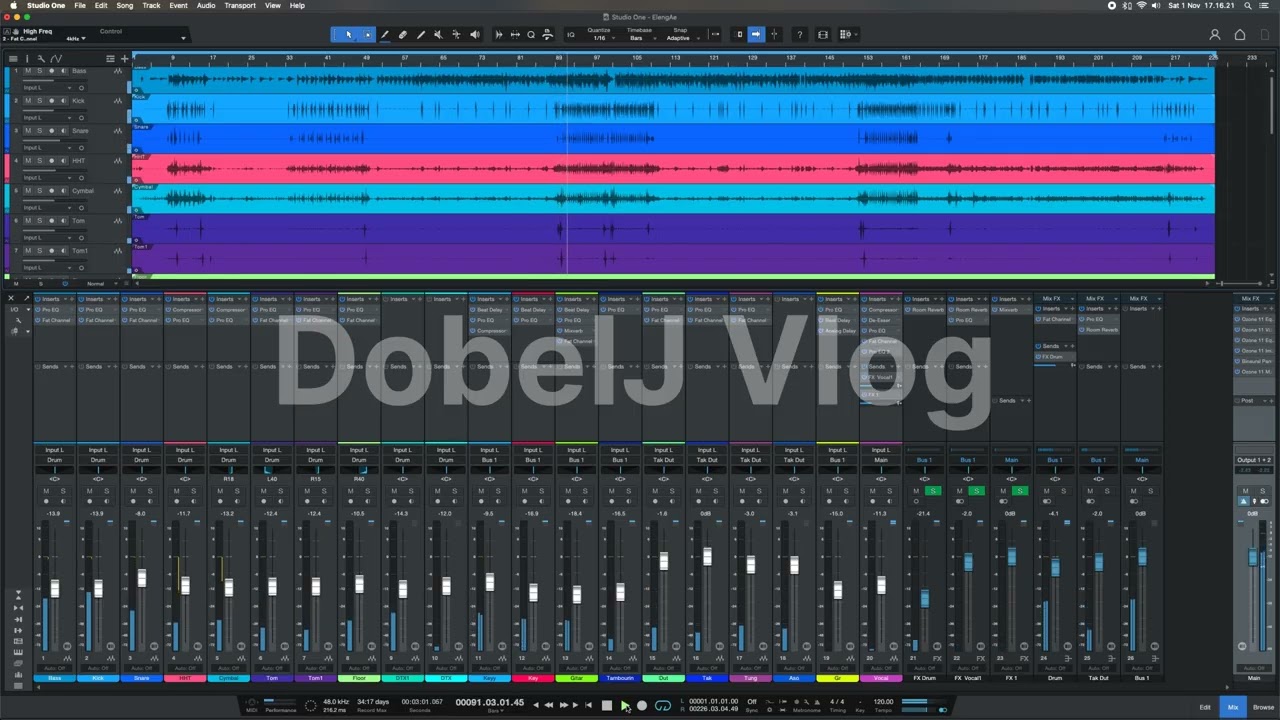
Task: Adjust the Dut channel volume fader
Action: pos(663,563)
